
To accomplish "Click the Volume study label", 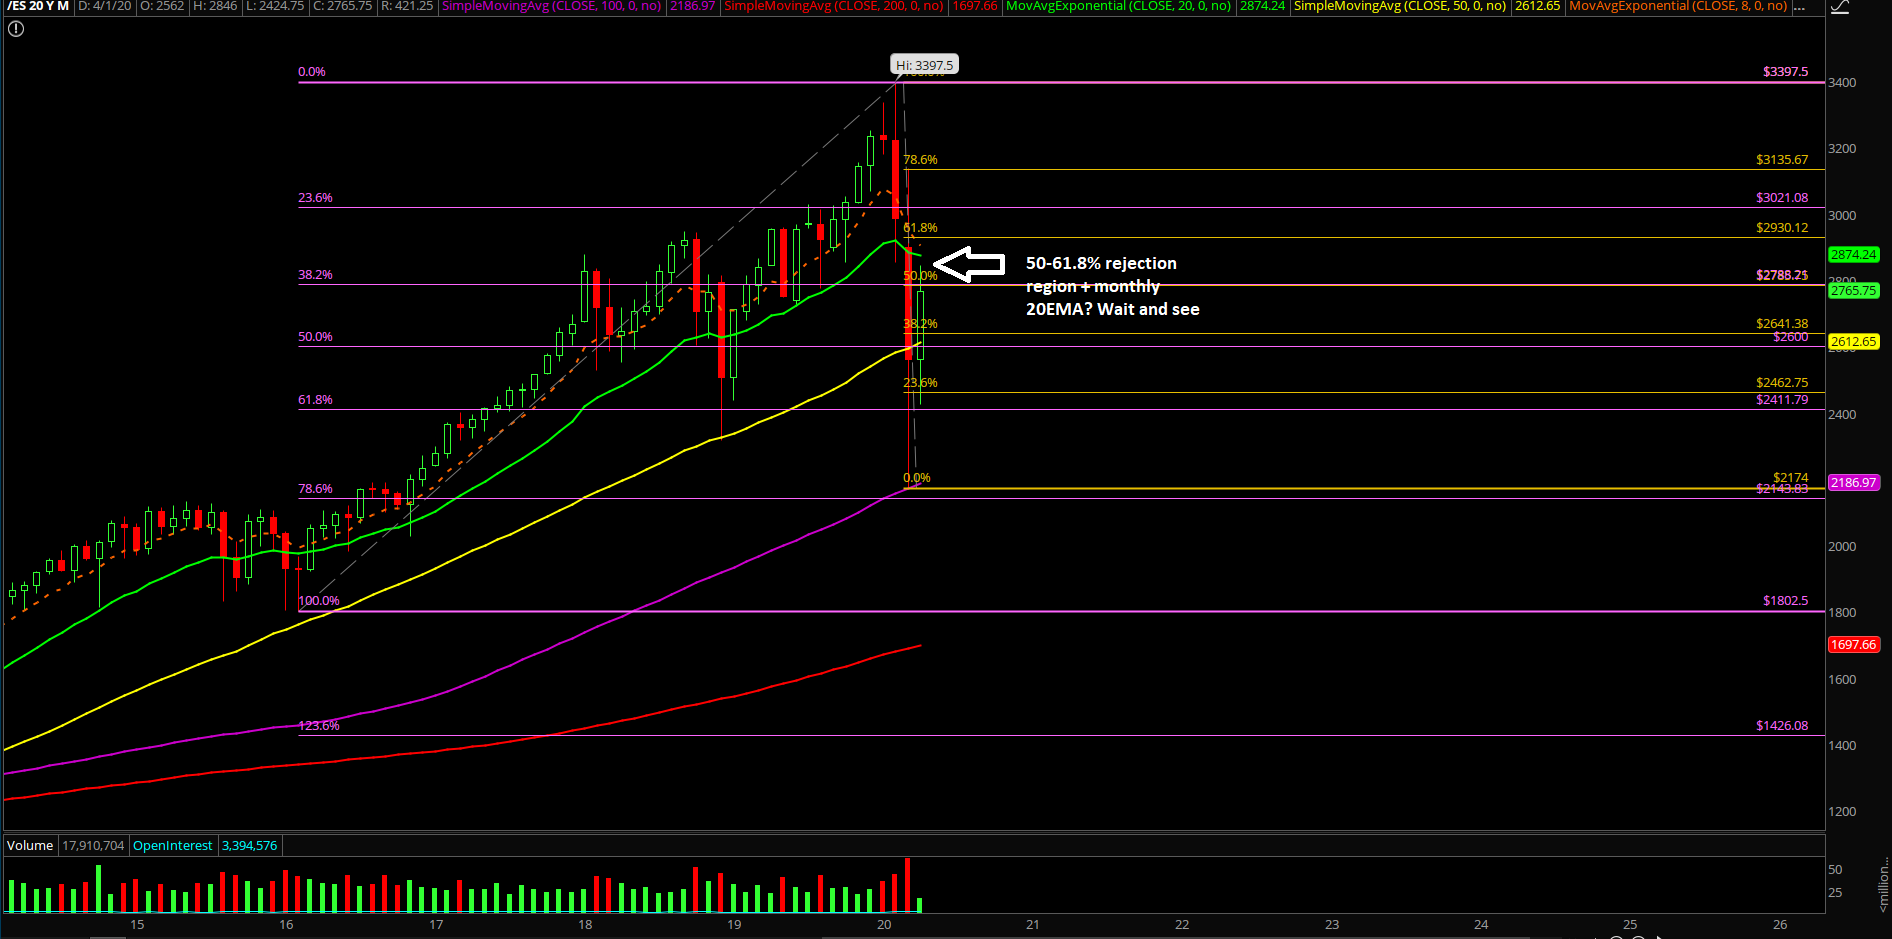I will [30, 846].
